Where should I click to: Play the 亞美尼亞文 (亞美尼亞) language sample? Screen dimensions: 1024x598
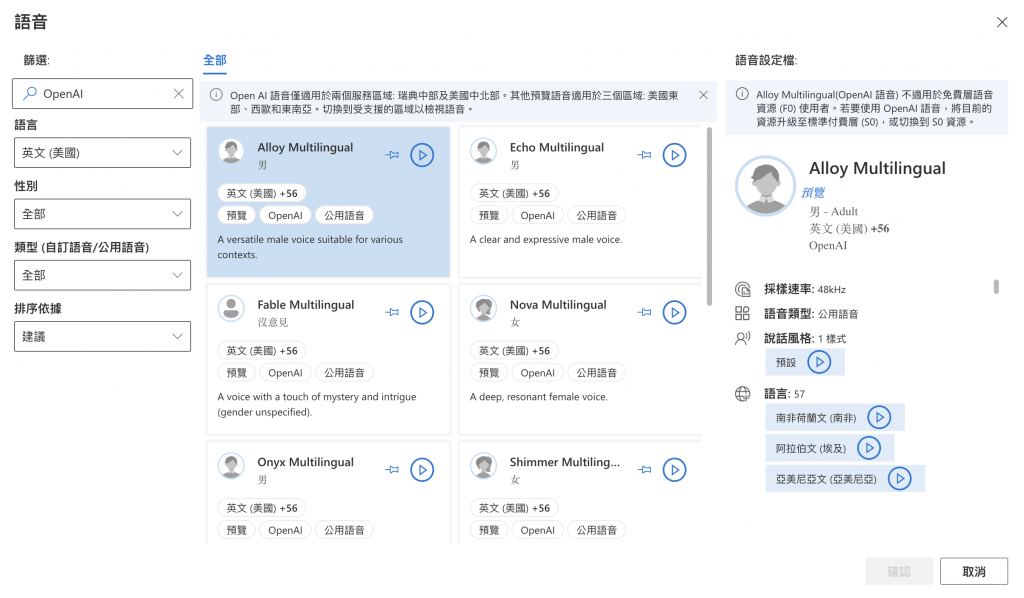coord(899,479)
